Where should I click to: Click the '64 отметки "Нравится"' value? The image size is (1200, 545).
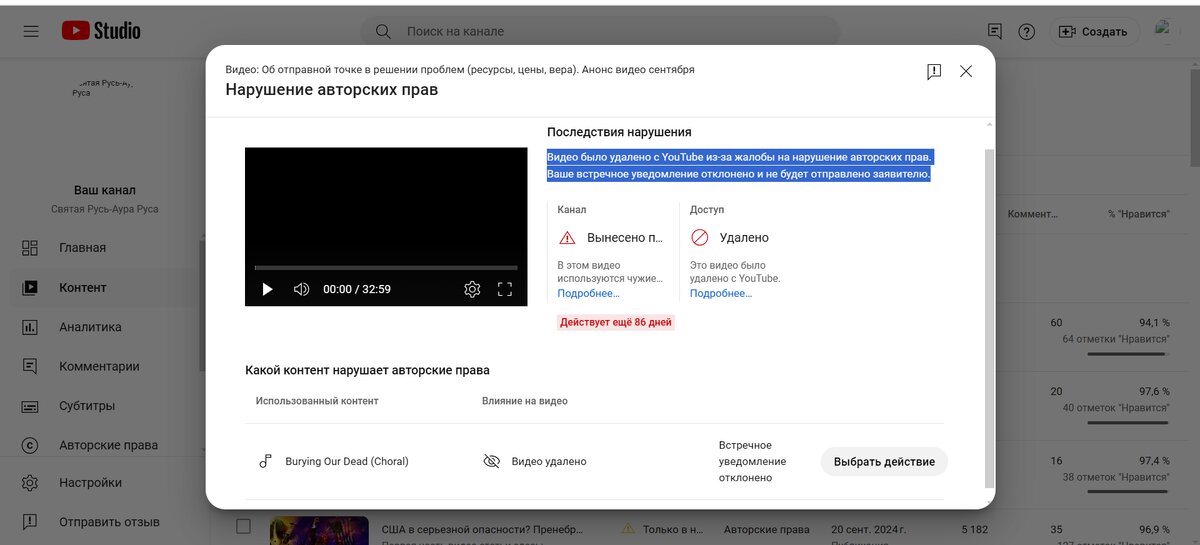coord(1116,339)
